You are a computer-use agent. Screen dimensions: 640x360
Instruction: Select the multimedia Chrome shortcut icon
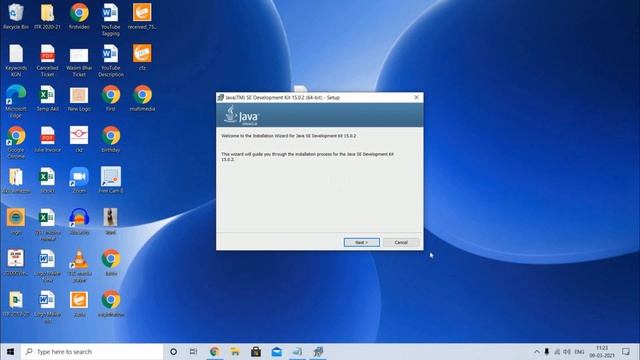tap(142, 98)
